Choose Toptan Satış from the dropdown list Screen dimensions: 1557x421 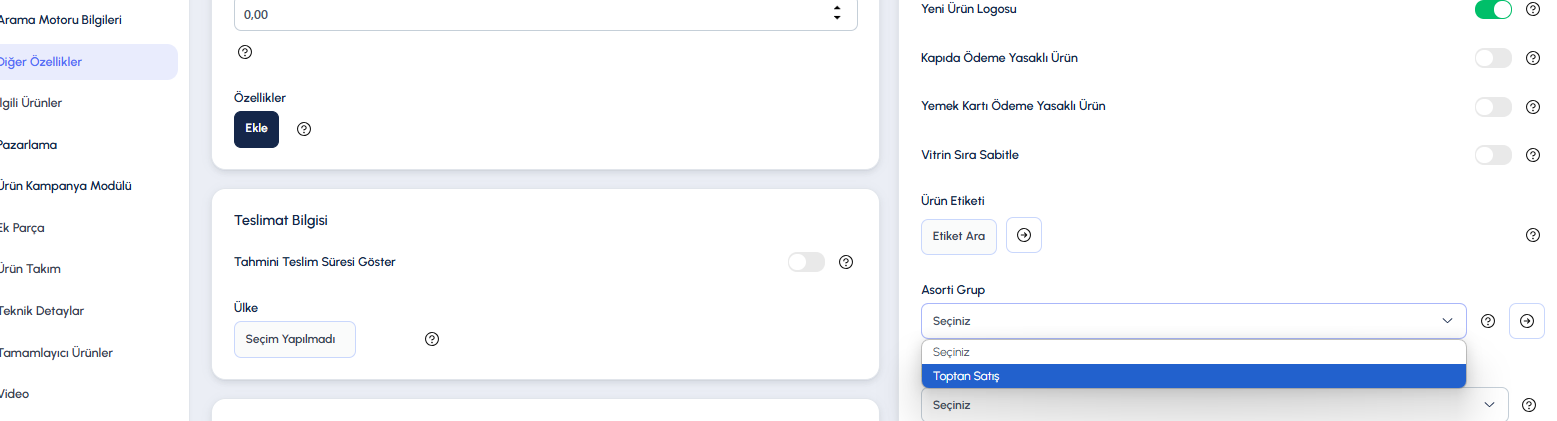(x=1193, y=376)
